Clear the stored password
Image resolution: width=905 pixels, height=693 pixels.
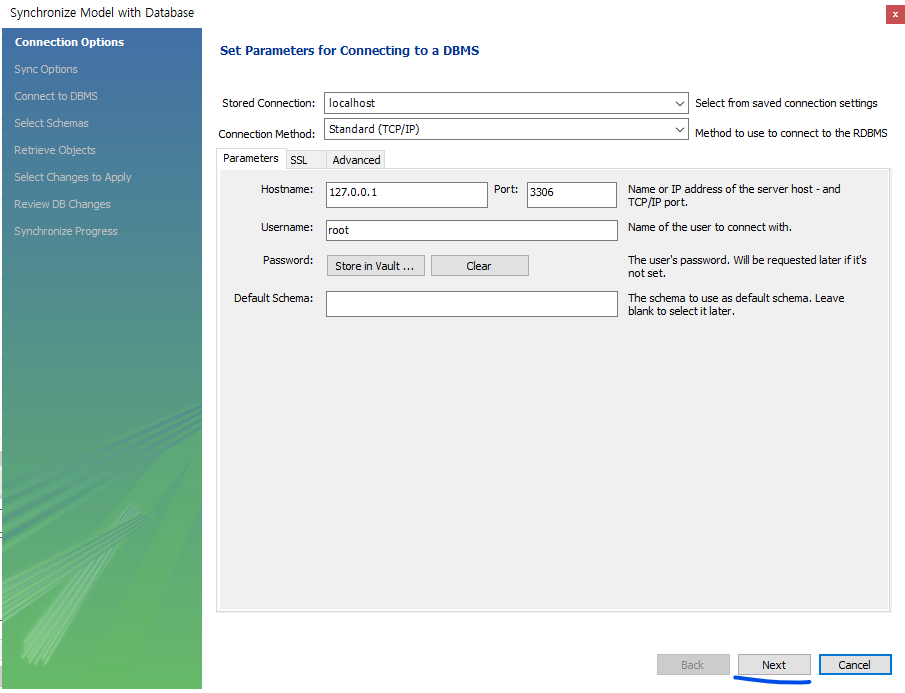(x=479, y=266)
